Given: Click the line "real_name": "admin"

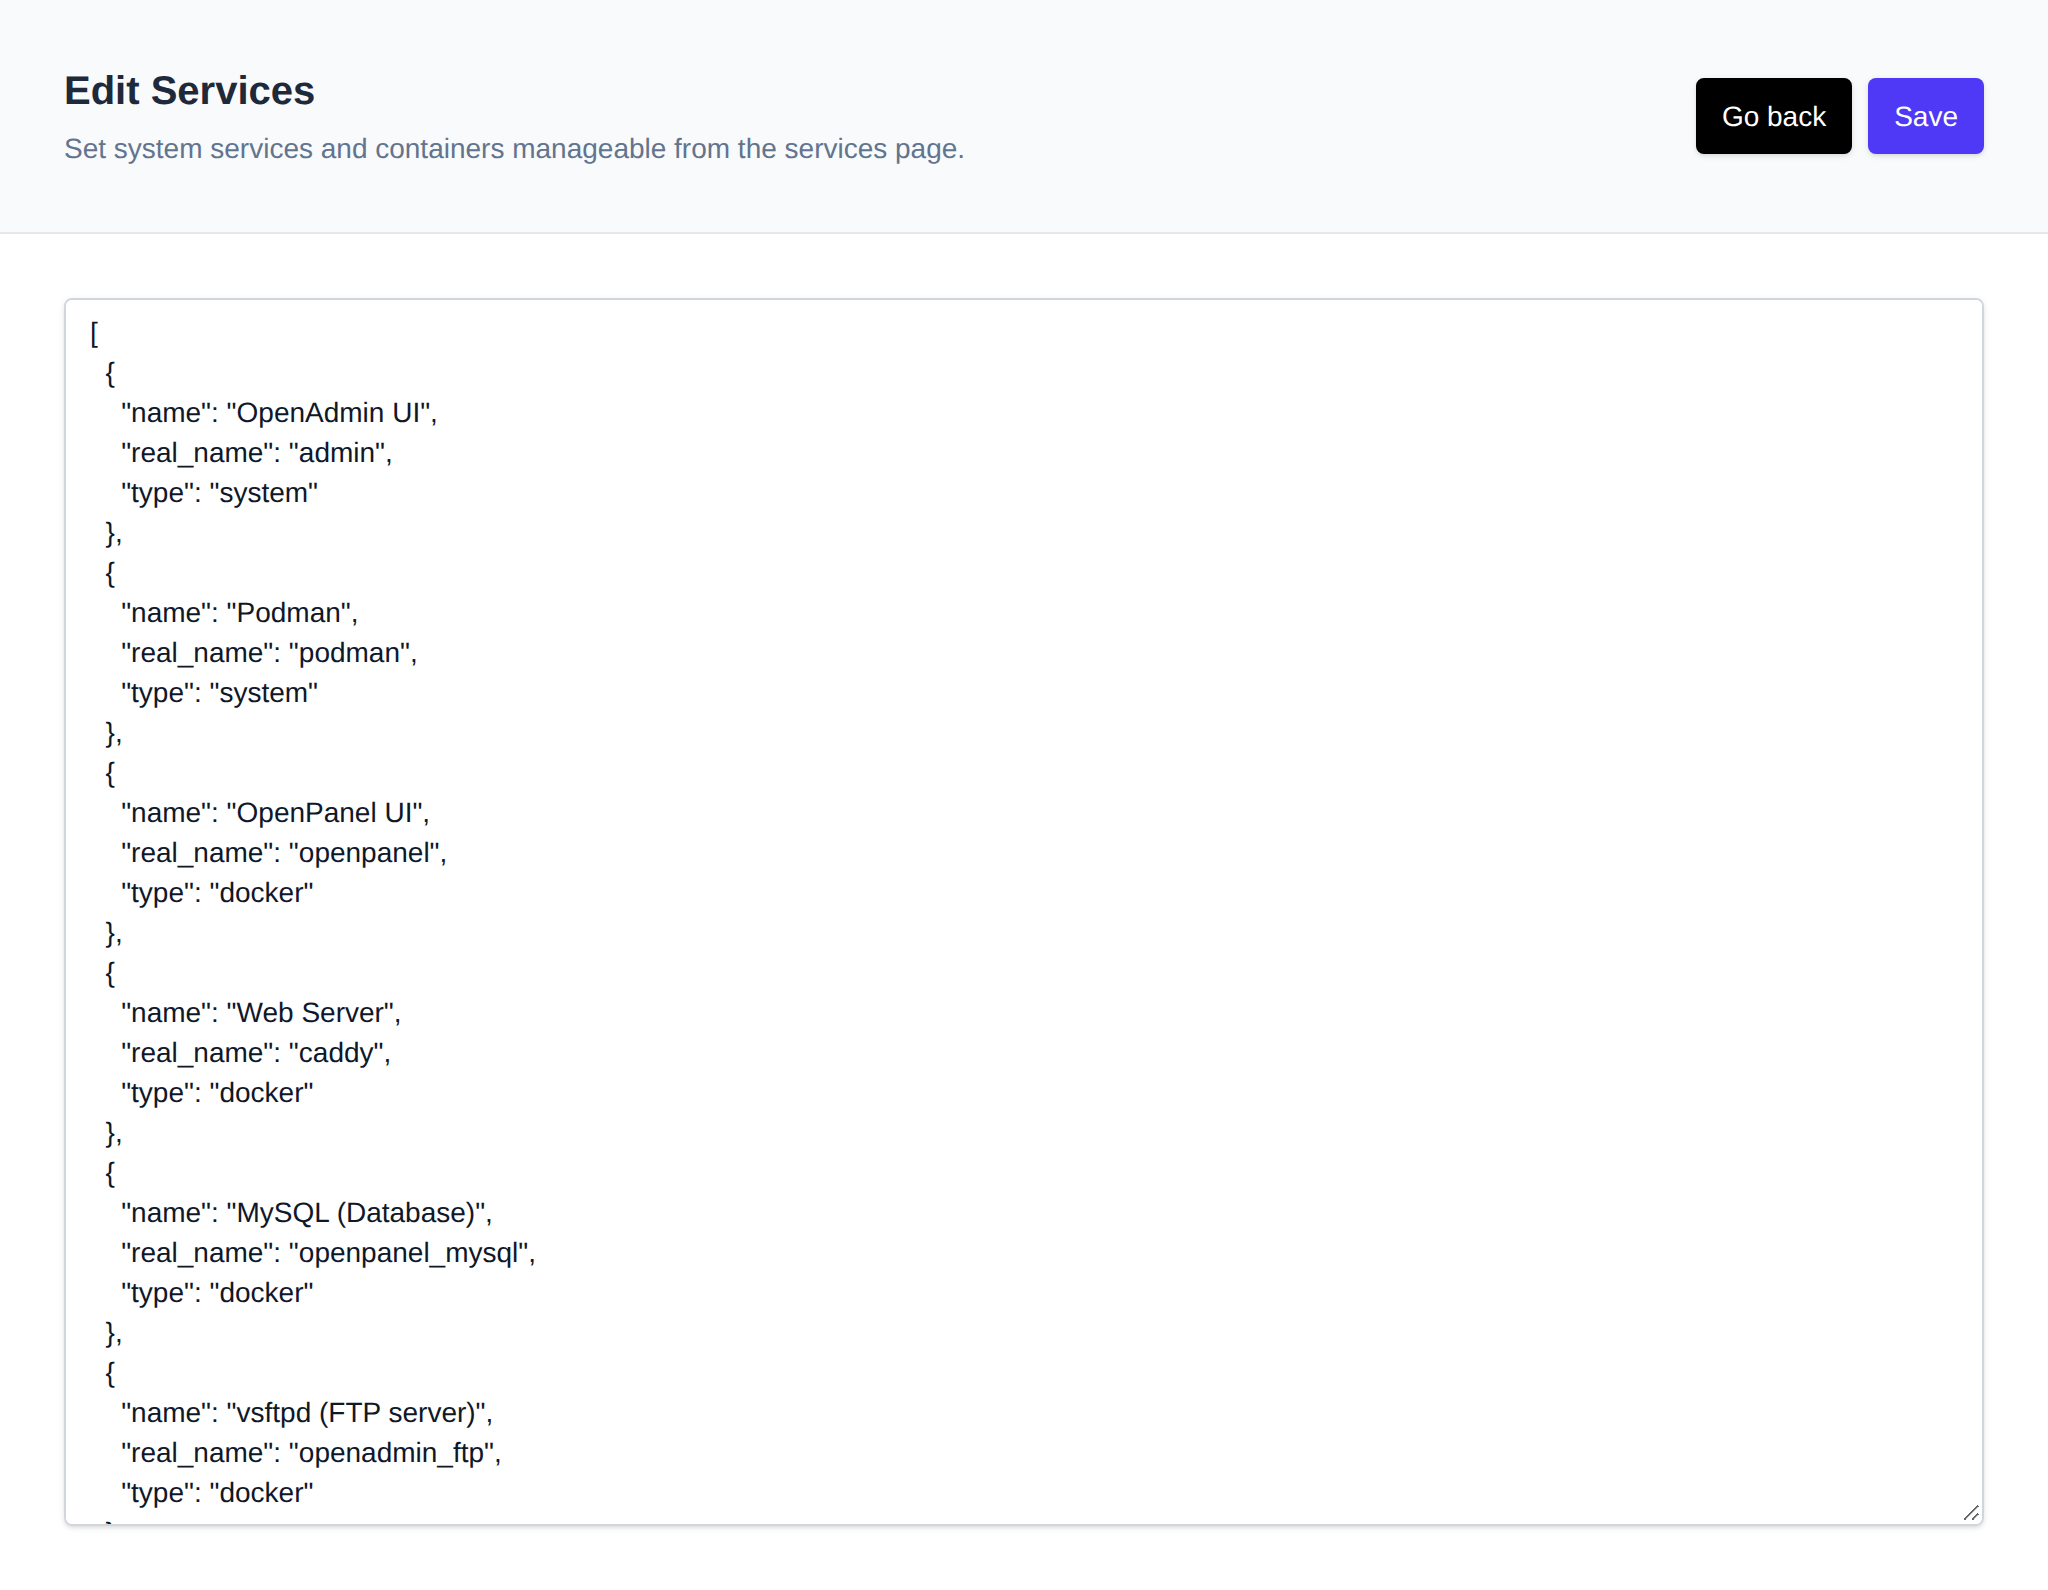Looking at the screenshot, I should (257, 453).
